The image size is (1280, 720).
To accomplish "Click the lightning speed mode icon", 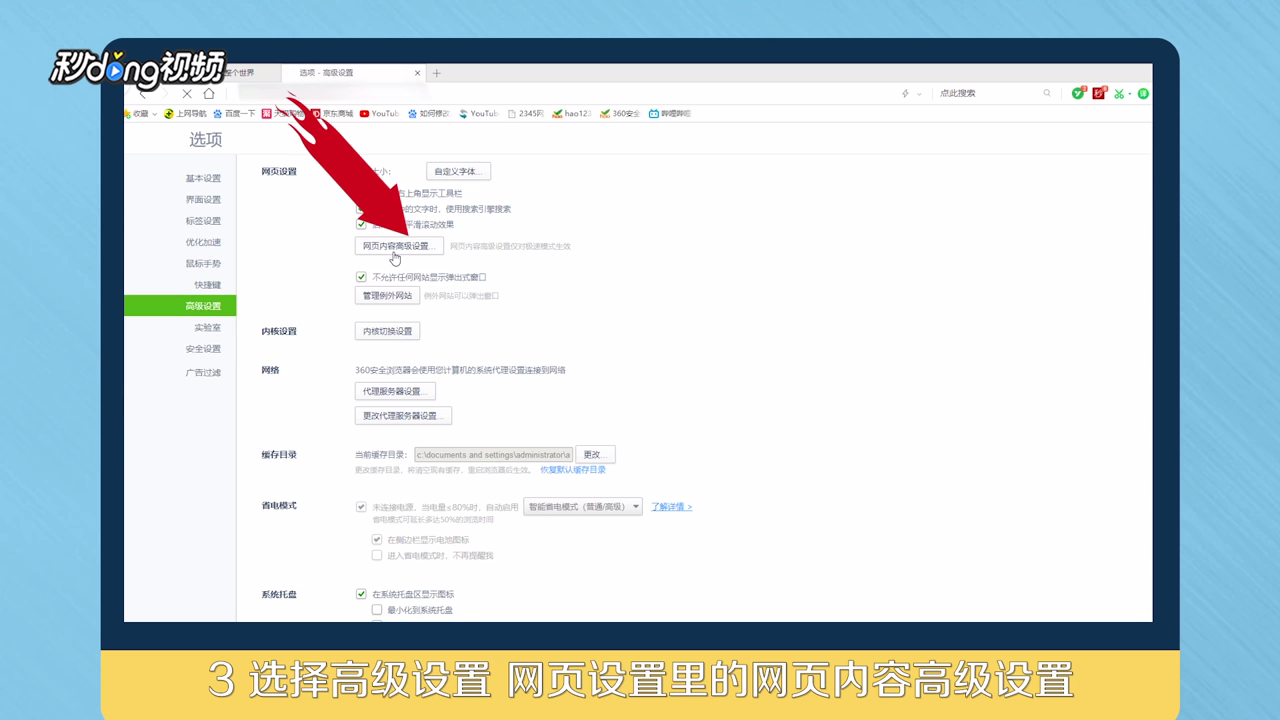I will click(x=905, y=93).
